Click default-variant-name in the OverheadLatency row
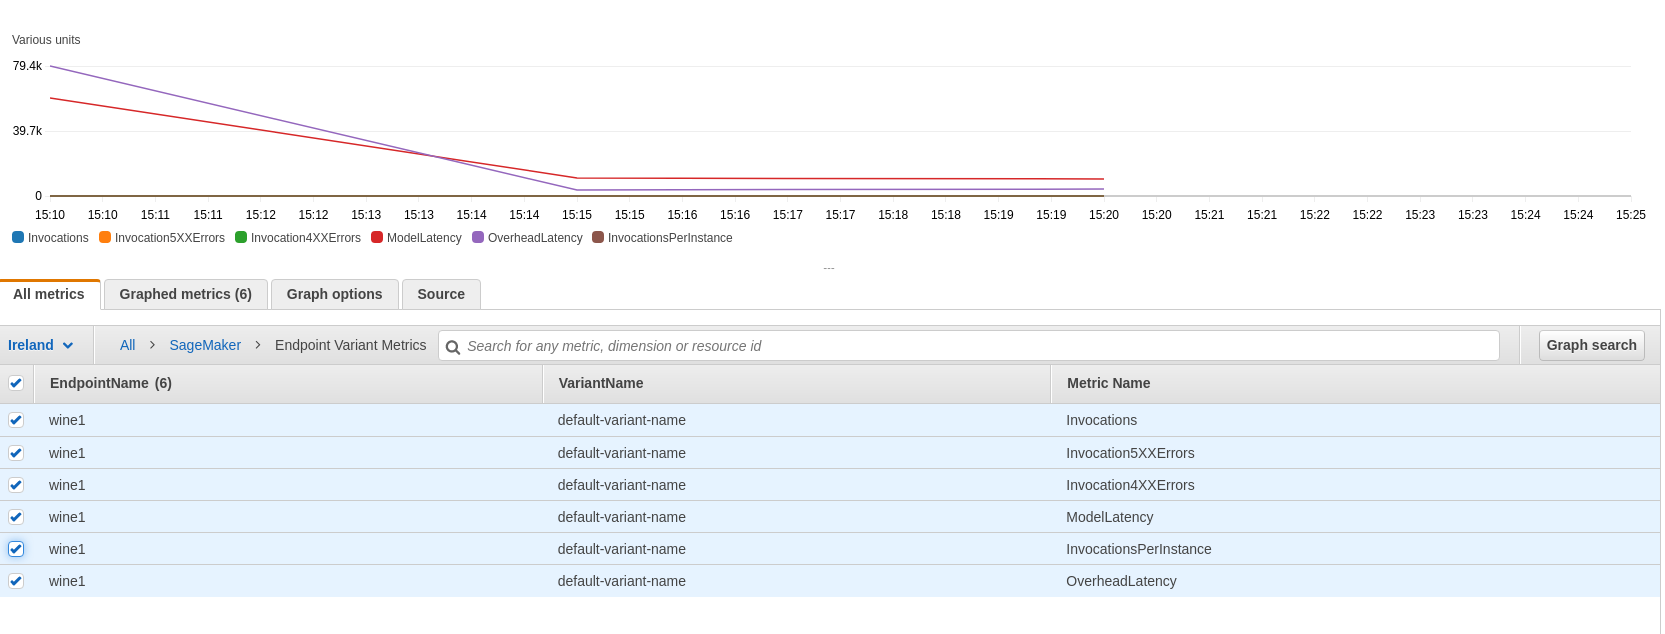1665x634 pixels. 622,581
